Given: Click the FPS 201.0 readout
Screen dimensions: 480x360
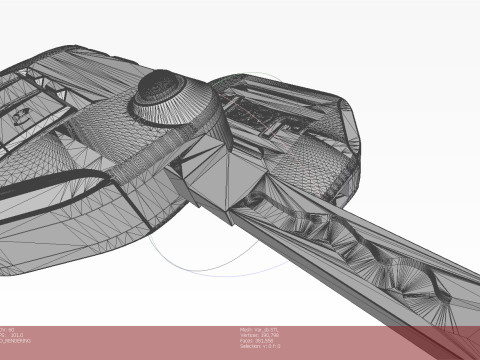Looking at the screenshot, I should click(x=11, y=335).
